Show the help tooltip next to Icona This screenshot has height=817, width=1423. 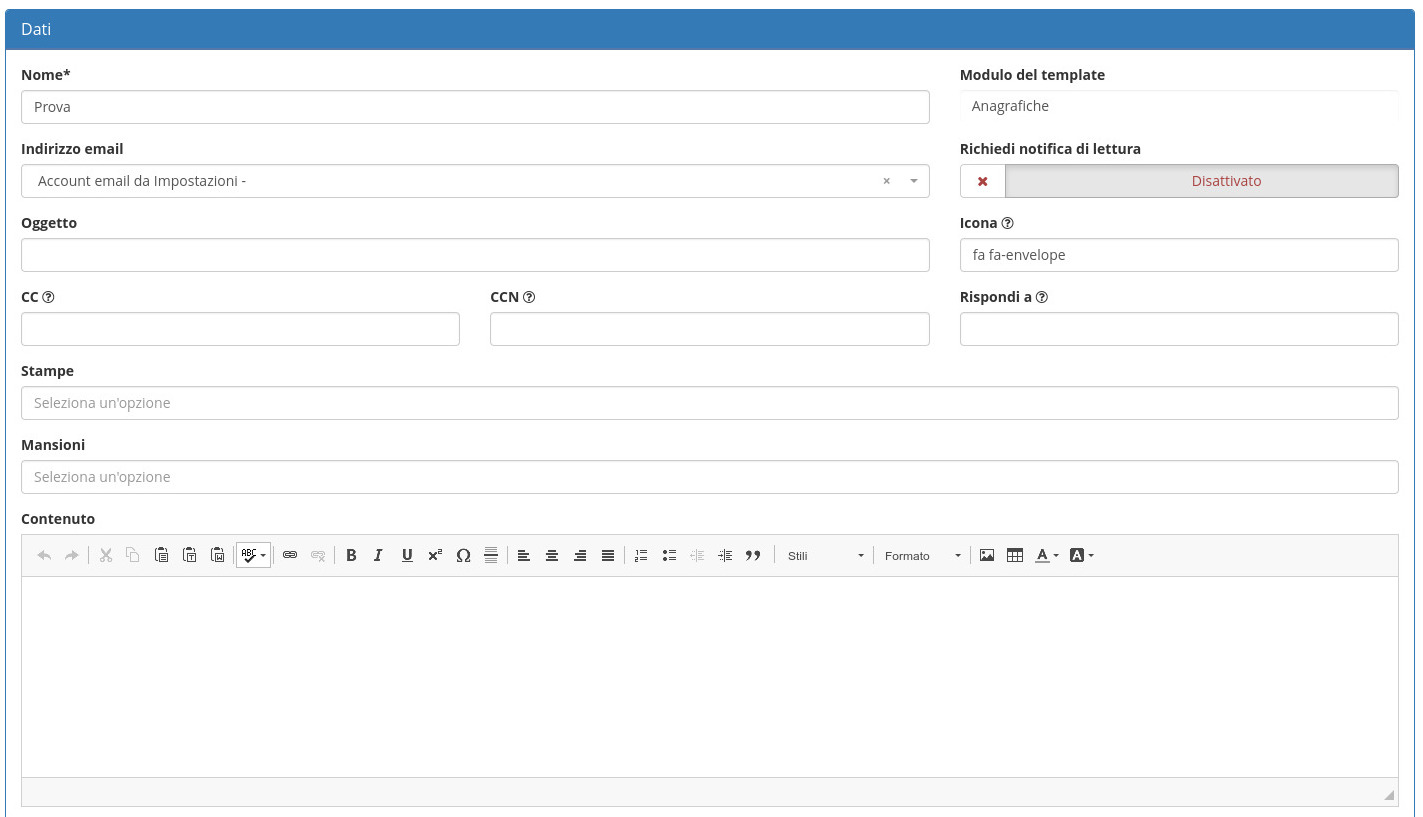coord(1008,223)
